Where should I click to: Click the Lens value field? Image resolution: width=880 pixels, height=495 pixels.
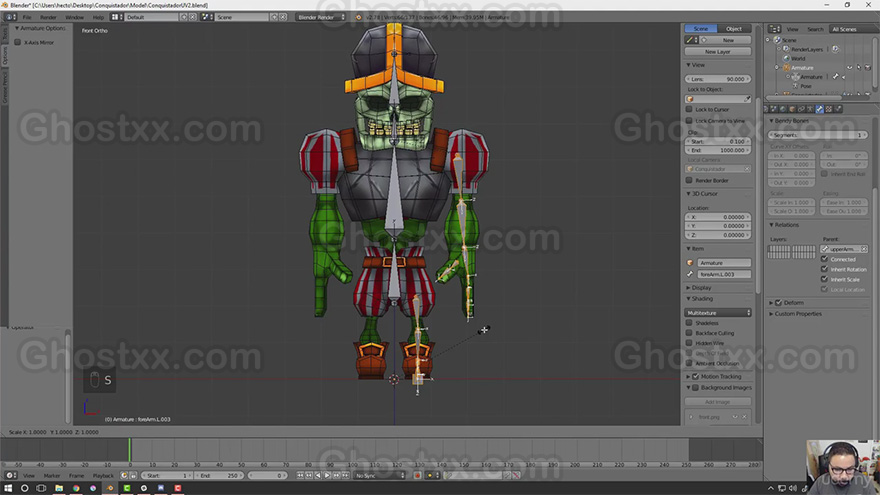coord(718,79)
